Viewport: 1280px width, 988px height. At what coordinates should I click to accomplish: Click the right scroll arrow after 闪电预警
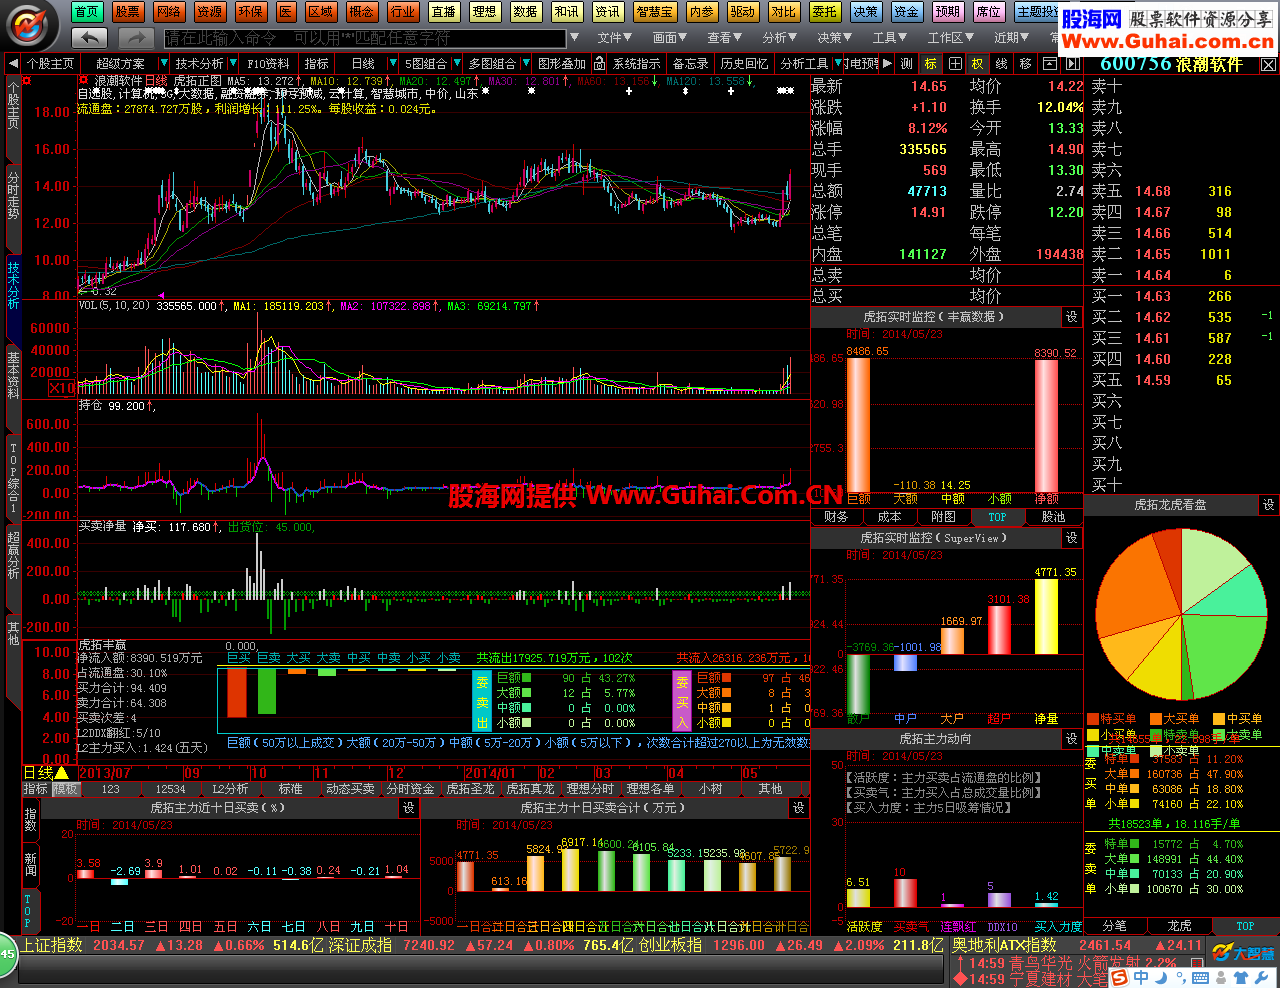tap(886, 63)
